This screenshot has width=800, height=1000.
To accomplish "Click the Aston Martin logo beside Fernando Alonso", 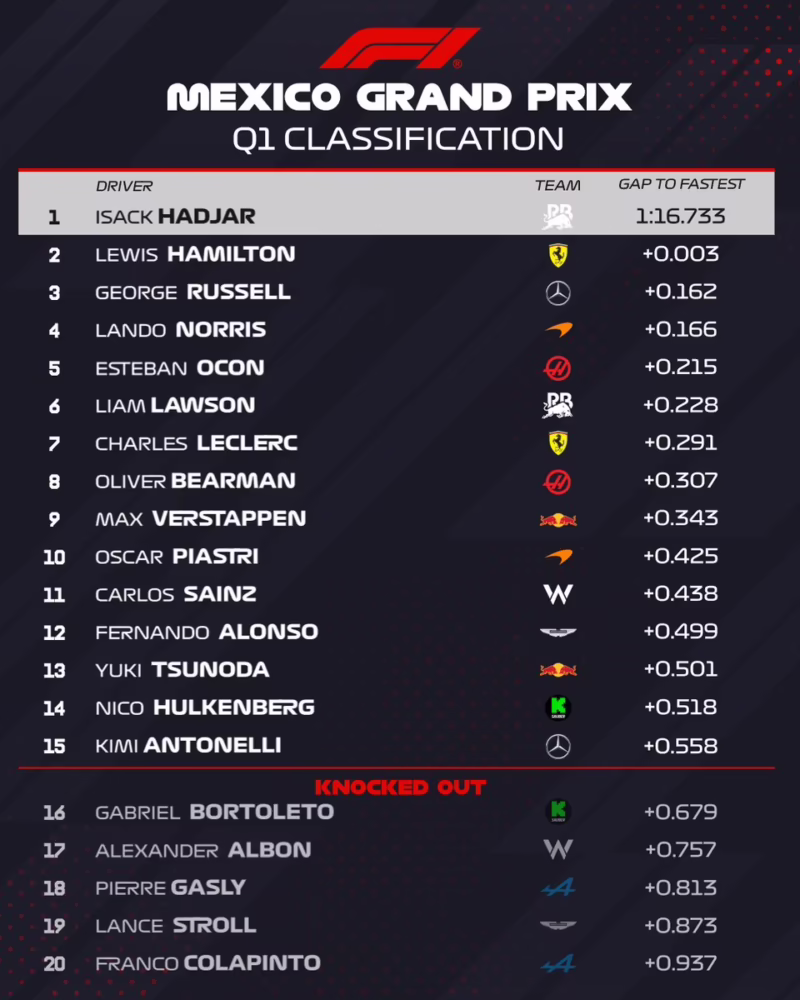I will tap(557, 632).
